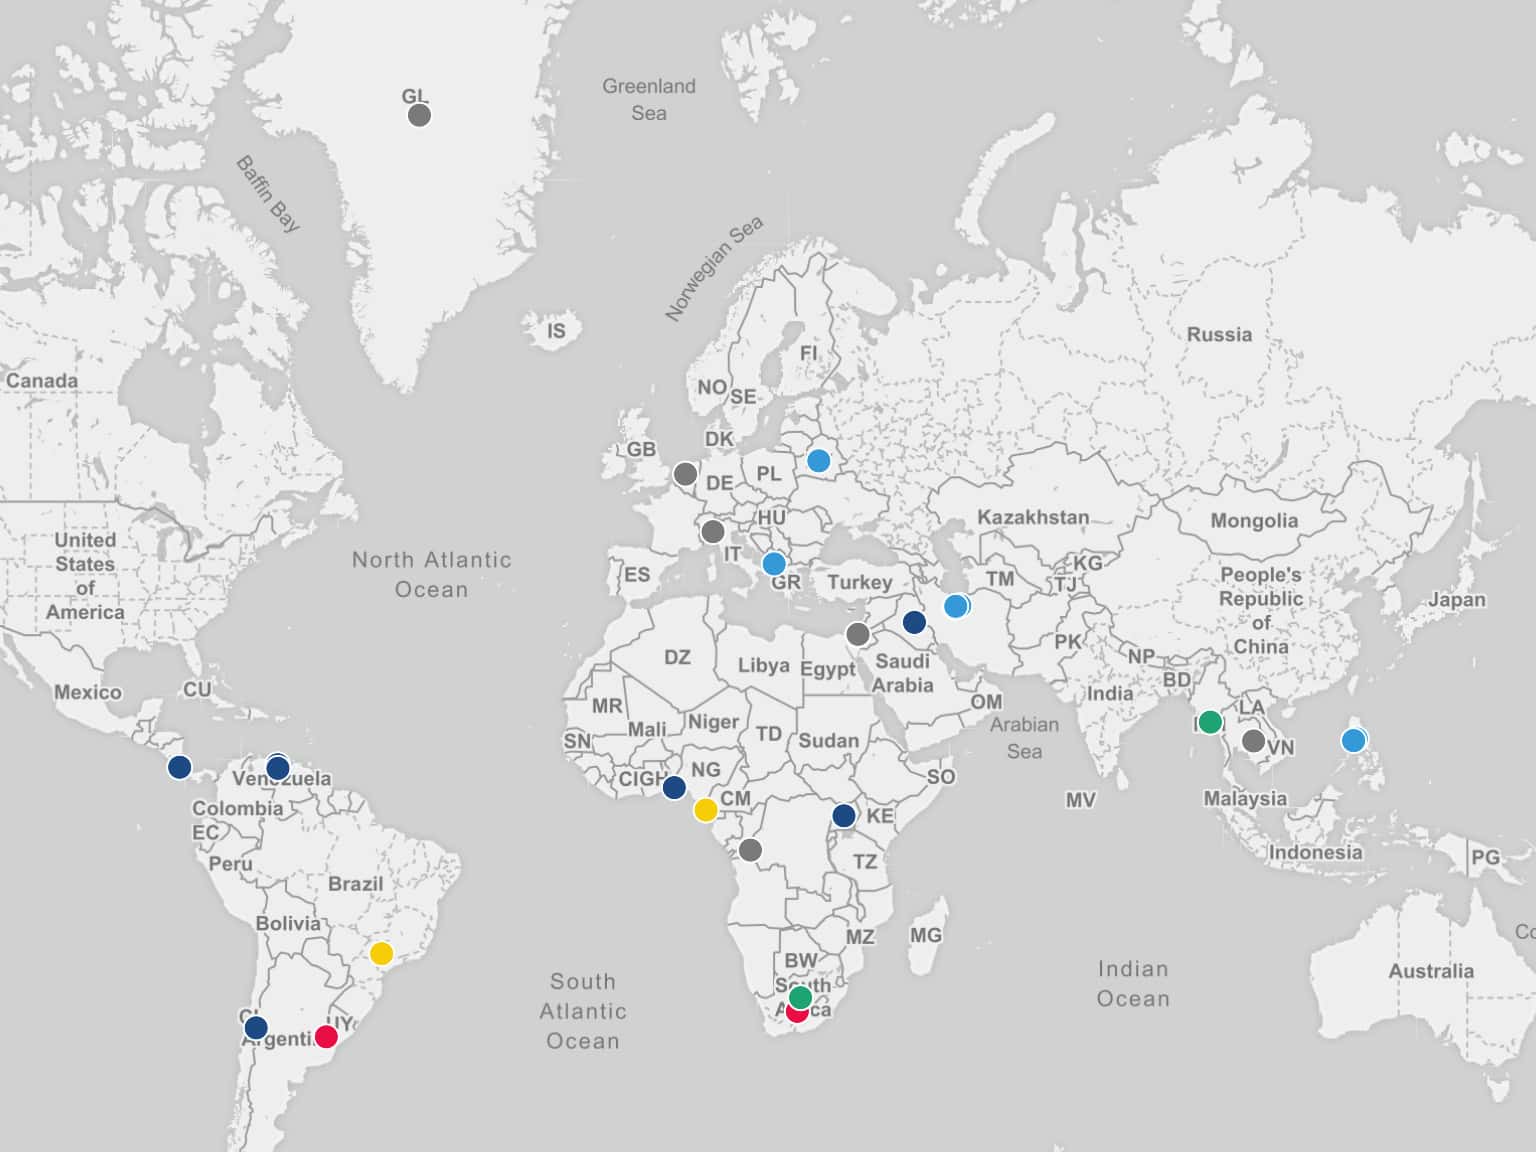Click the gray marker northeast of Egypt

(858, 634)
